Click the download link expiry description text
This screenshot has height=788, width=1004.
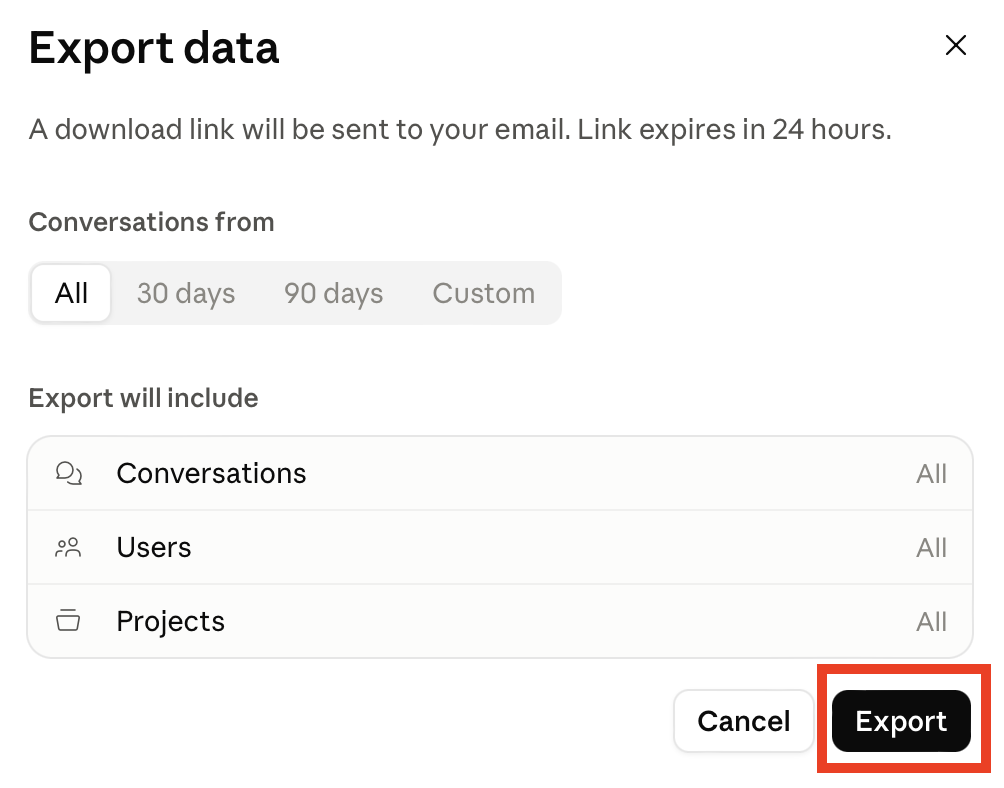pyautogui.click(x=460, y=130)
